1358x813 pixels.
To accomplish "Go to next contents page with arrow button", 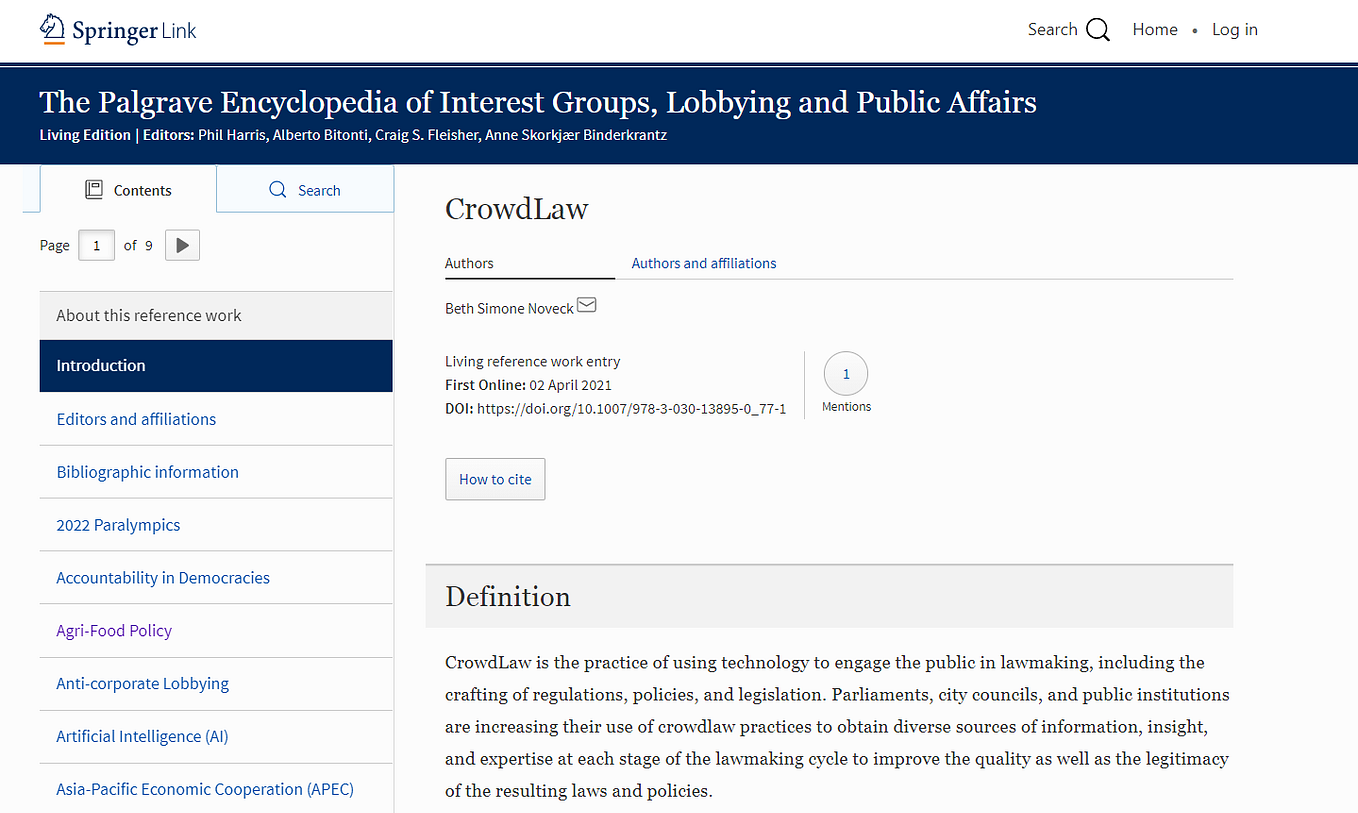I will point(182,245).
